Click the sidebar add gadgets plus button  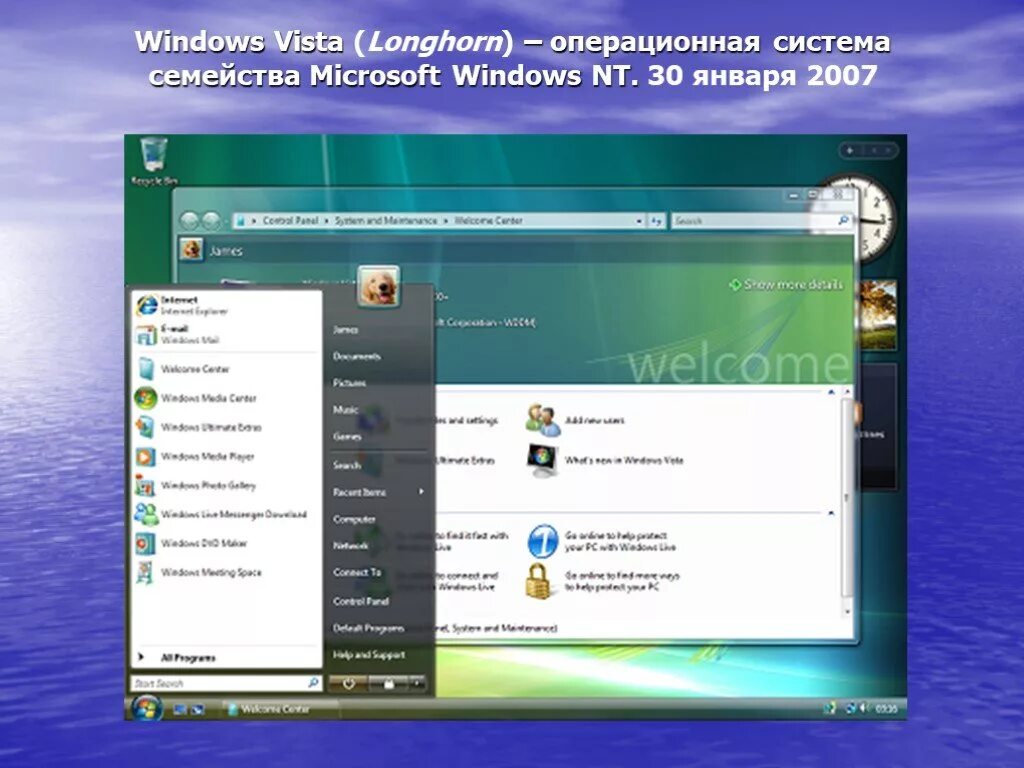(850, 151)
